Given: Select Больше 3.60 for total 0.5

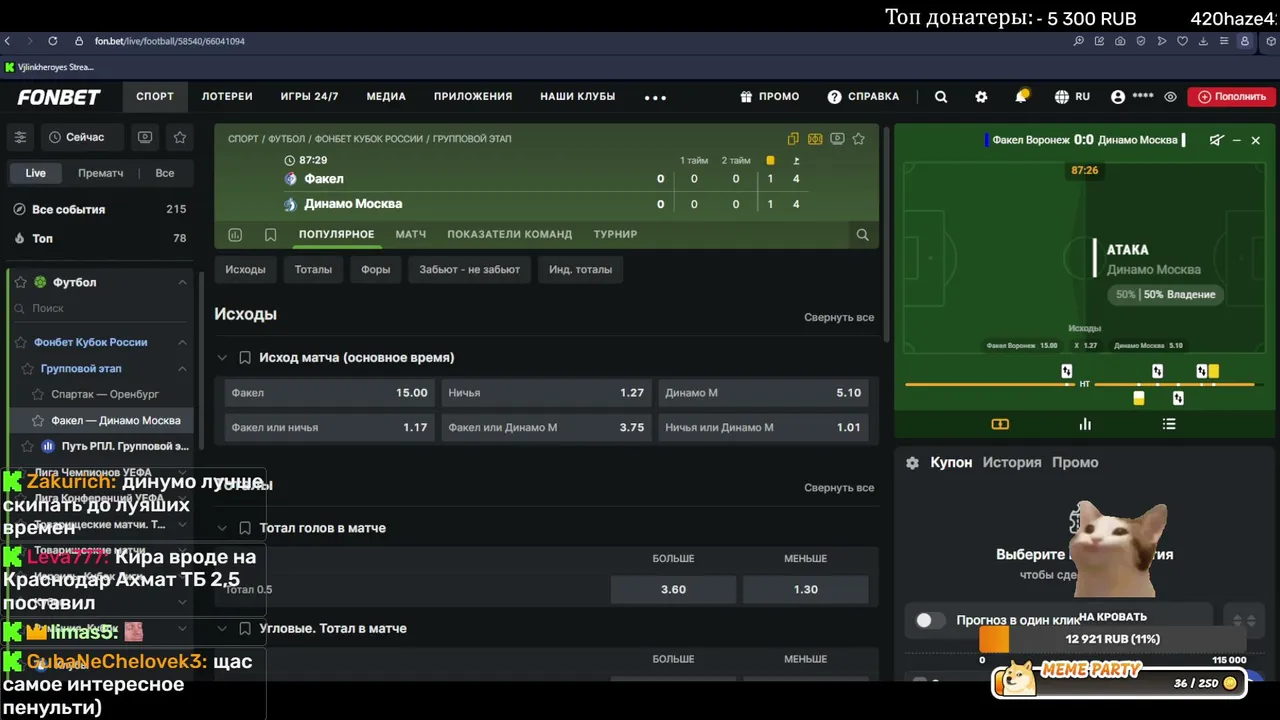Looking at the screenshot, I should coord(673,590).
